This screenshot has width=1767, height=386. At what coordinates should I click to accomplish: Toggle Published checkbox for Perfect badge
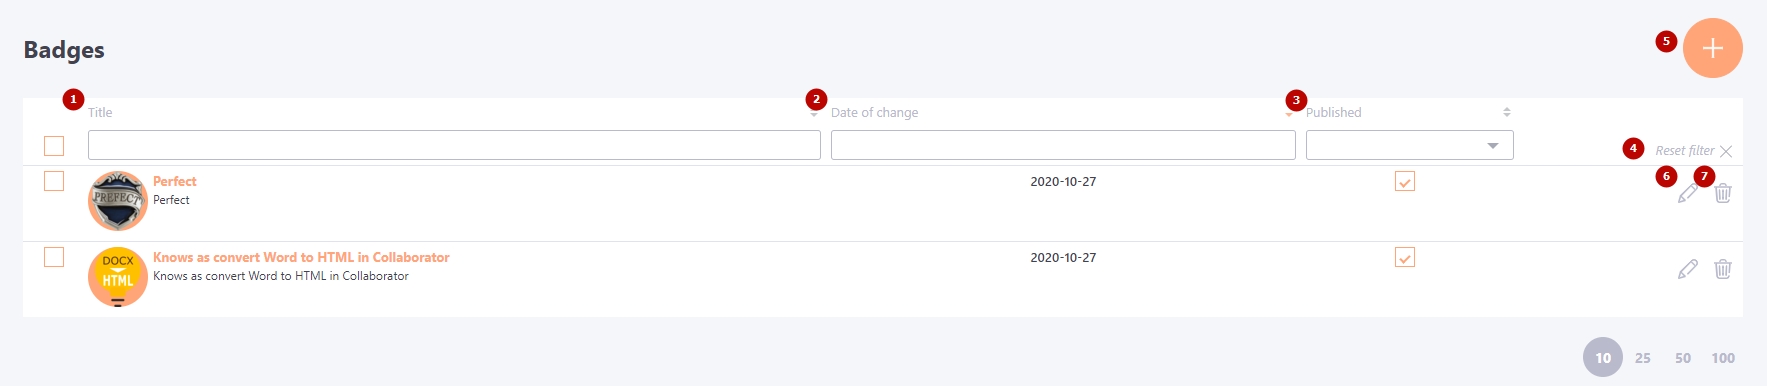[x=1405, y=181]
